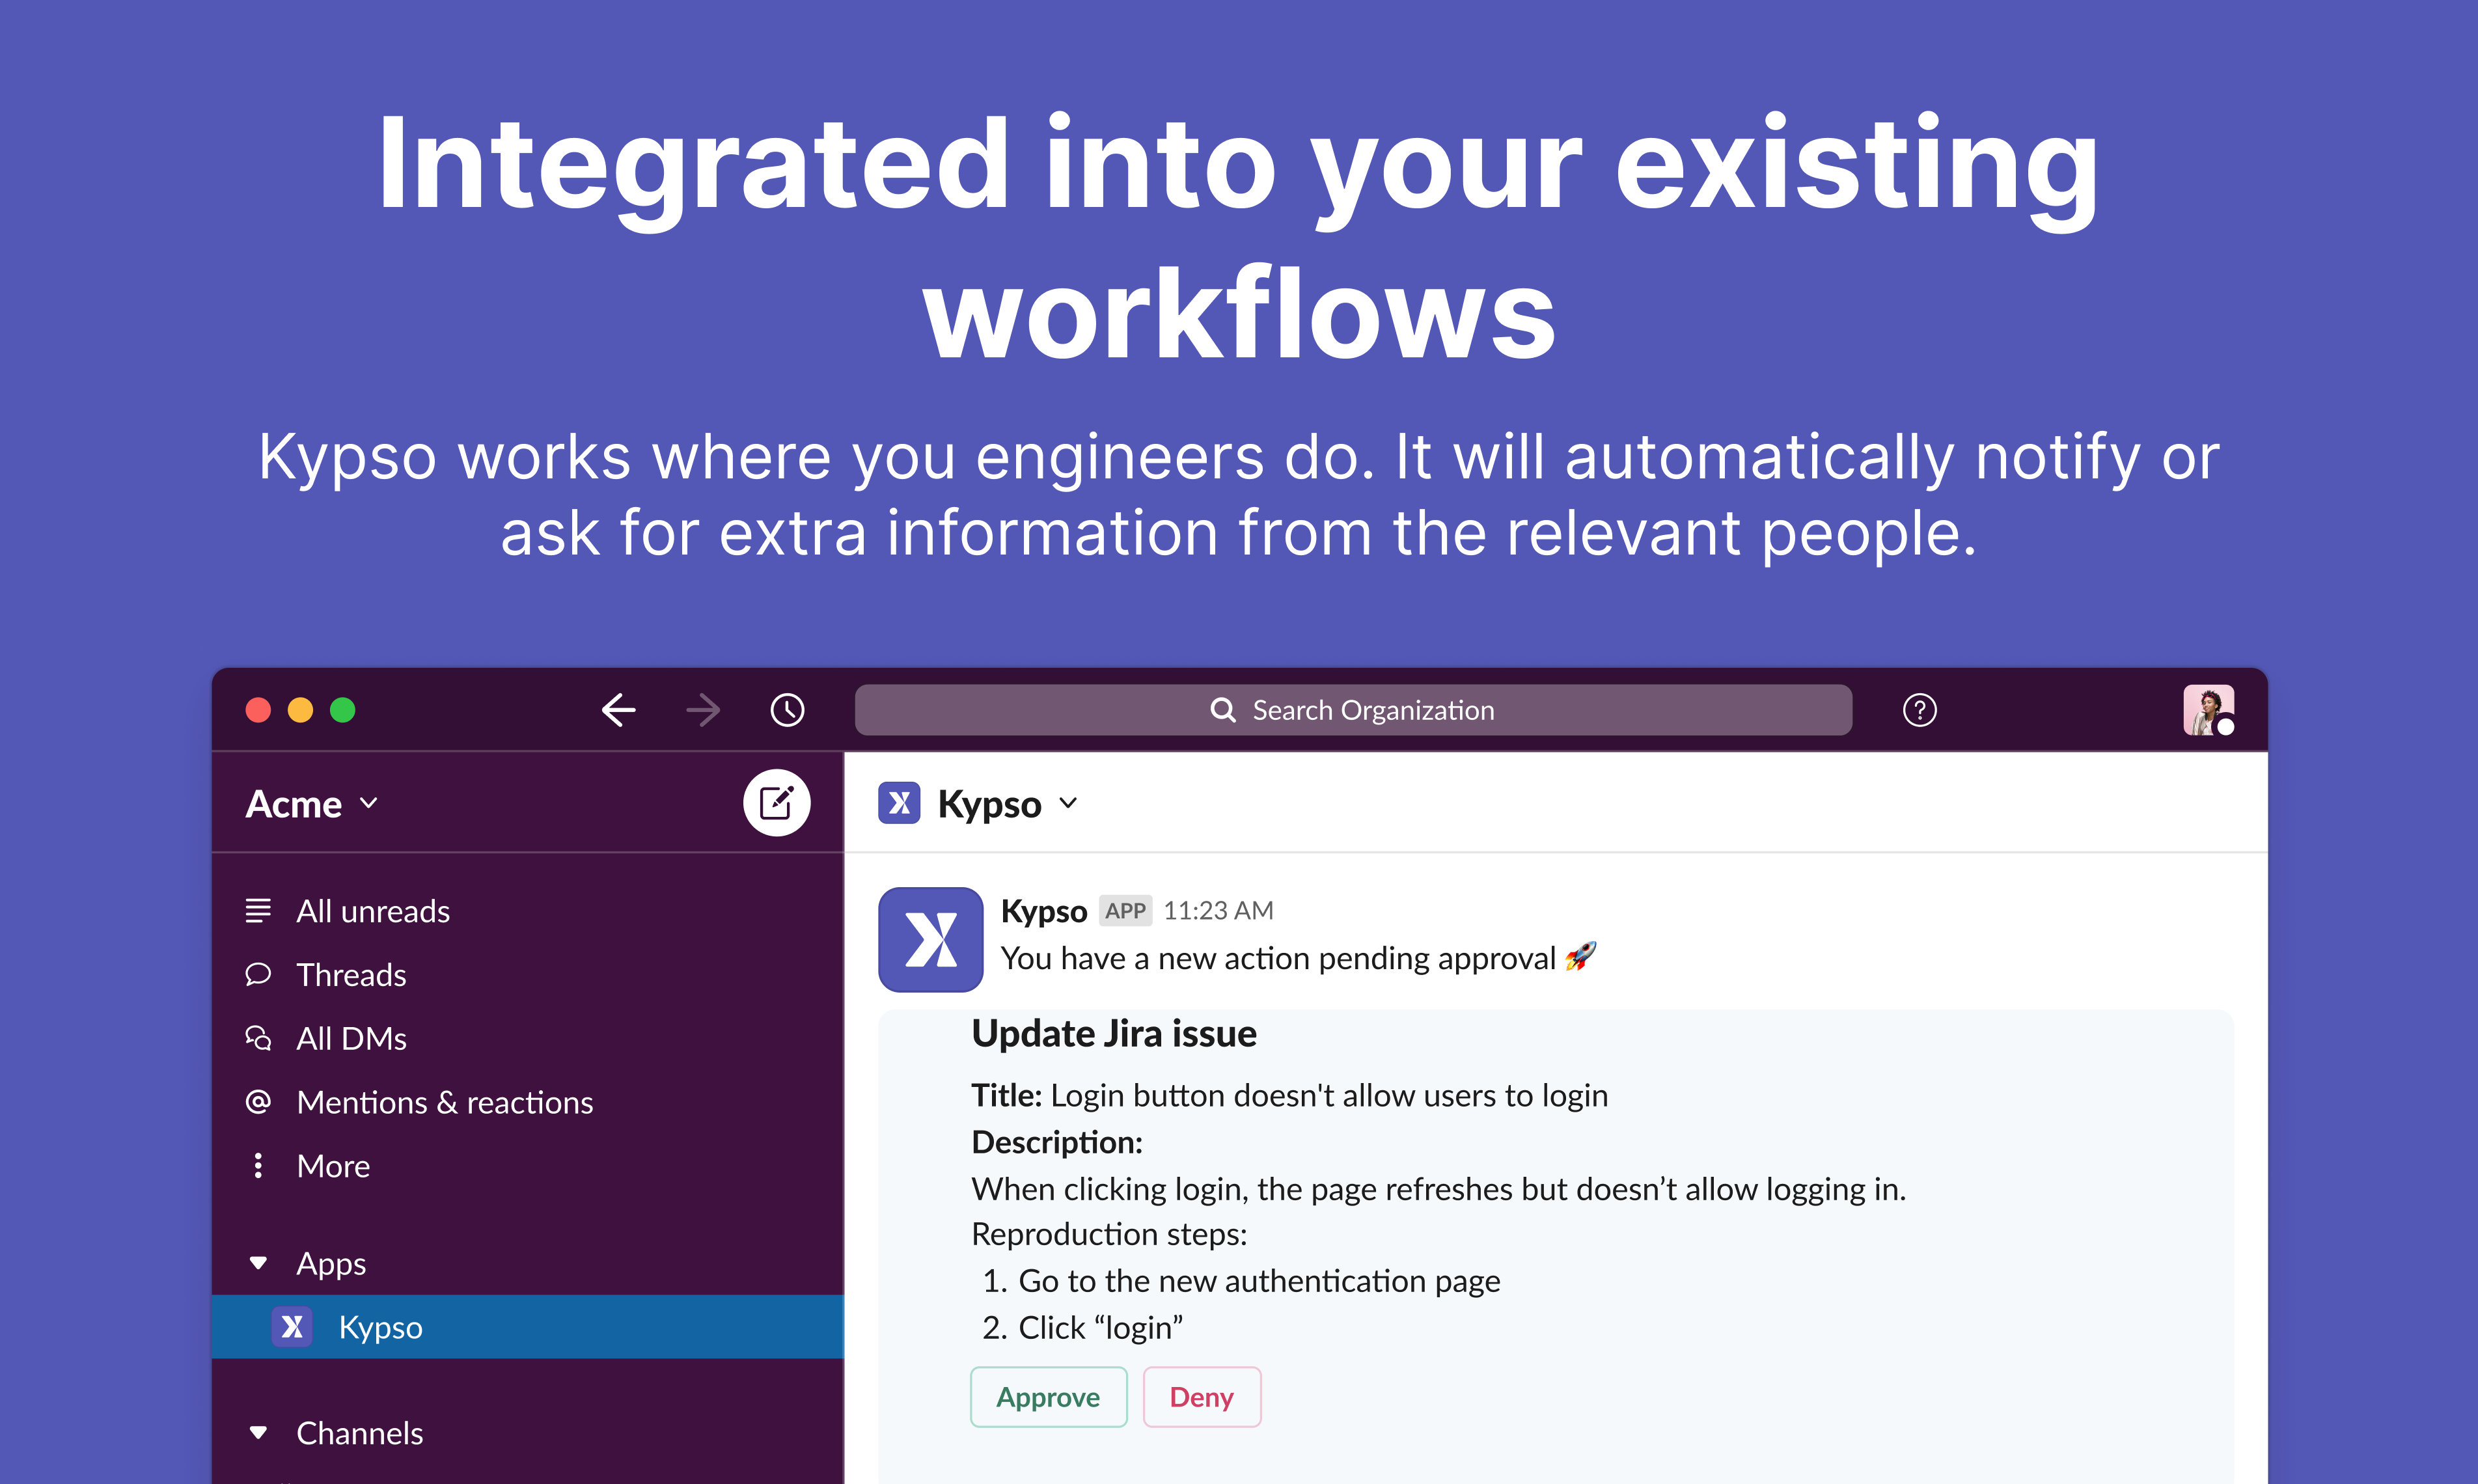Click the help question mark icon

click(x=1919, y=710)
